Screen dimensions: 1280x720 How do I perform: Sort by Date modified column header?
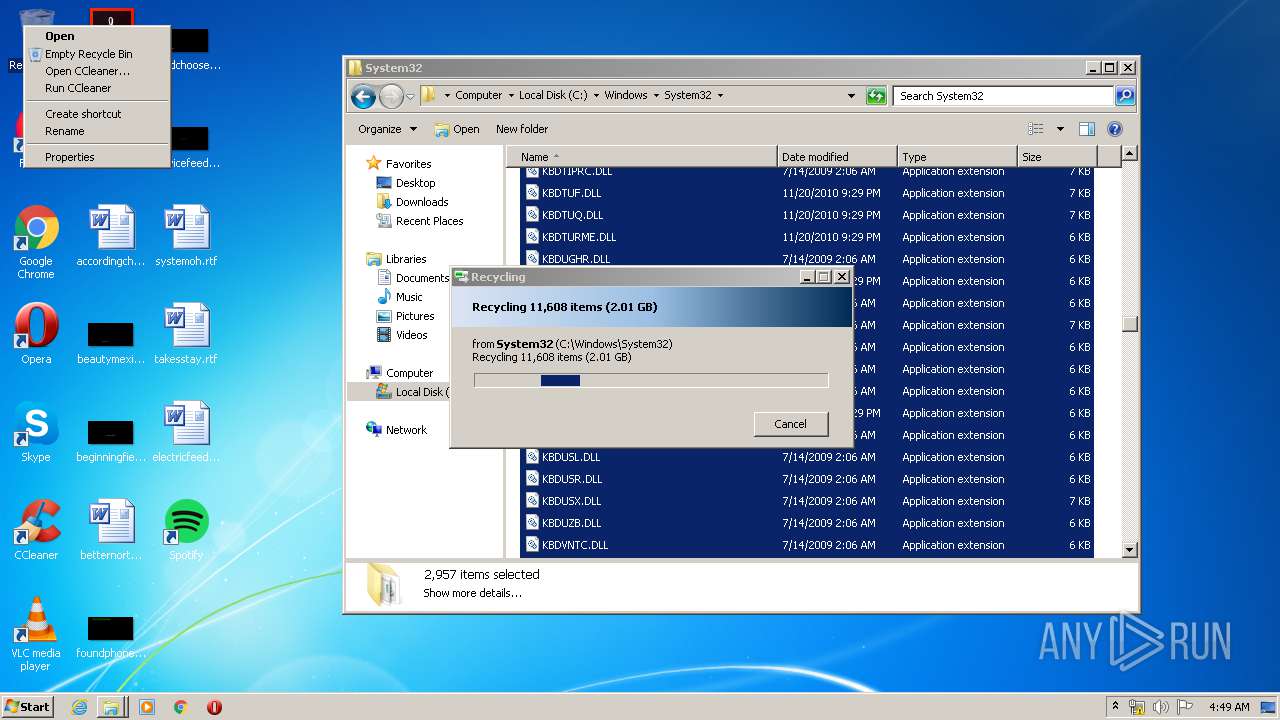[837, 157]
